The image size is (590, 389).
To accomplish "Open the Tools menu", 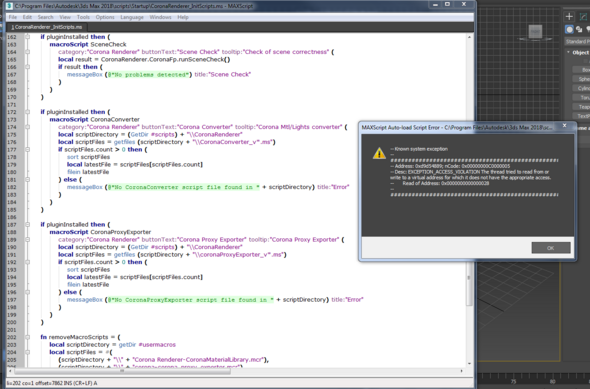I will [83, 17].
